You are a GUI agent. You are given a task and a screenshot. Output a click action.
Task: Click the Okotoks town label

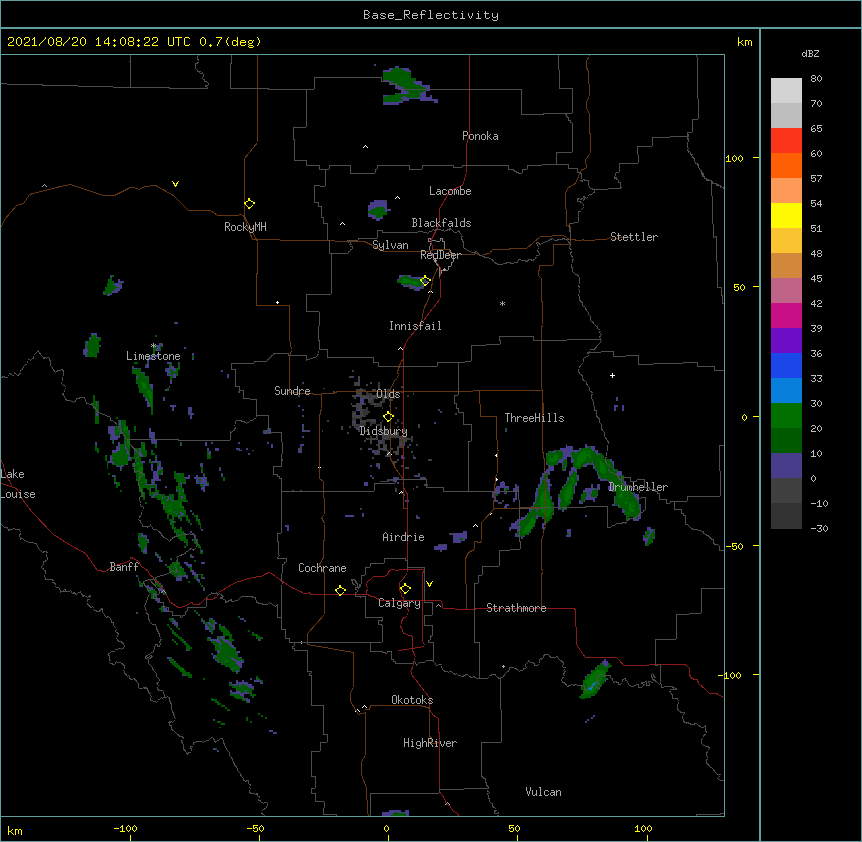[x=412, y=700]
